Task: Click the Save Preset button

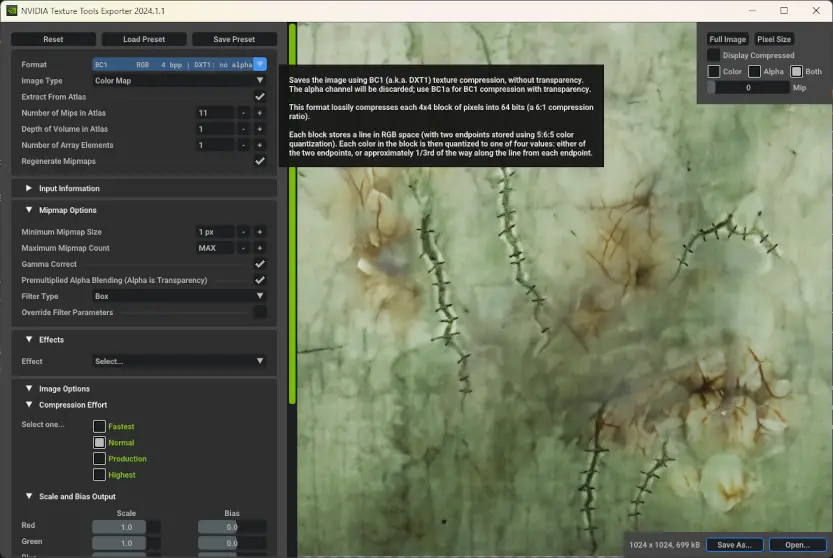Action: (235, 39)
